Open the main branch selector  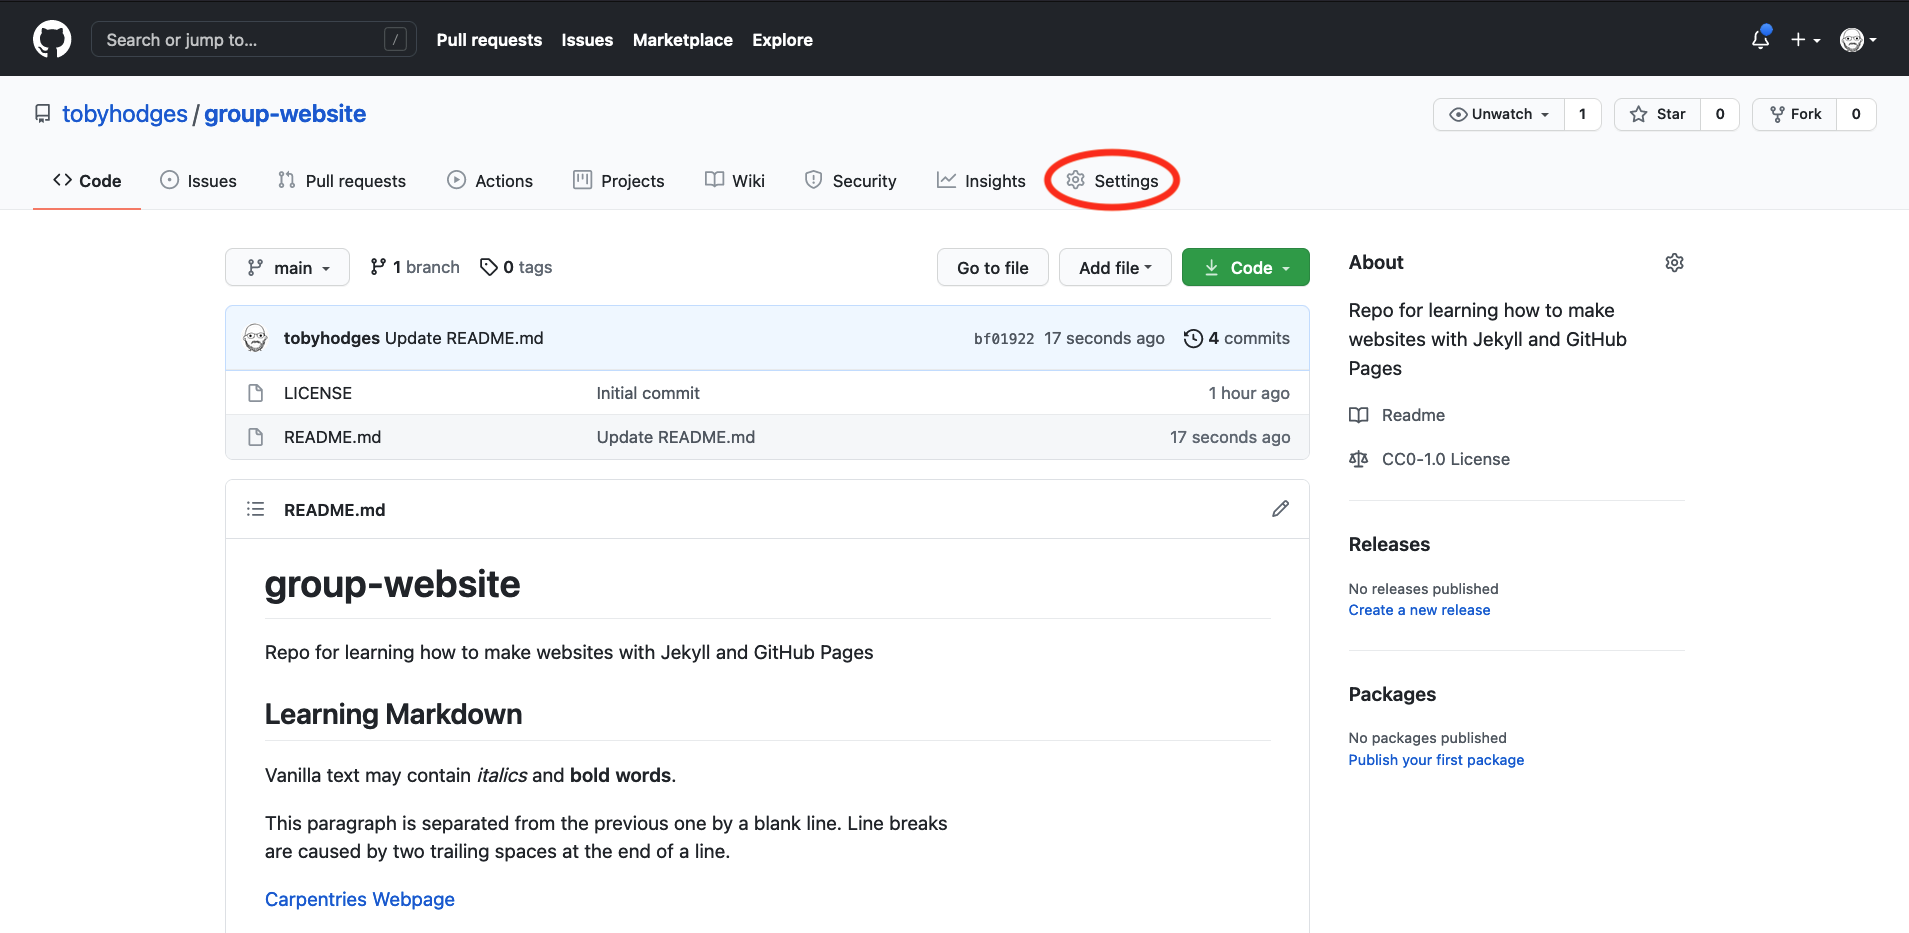287,267
